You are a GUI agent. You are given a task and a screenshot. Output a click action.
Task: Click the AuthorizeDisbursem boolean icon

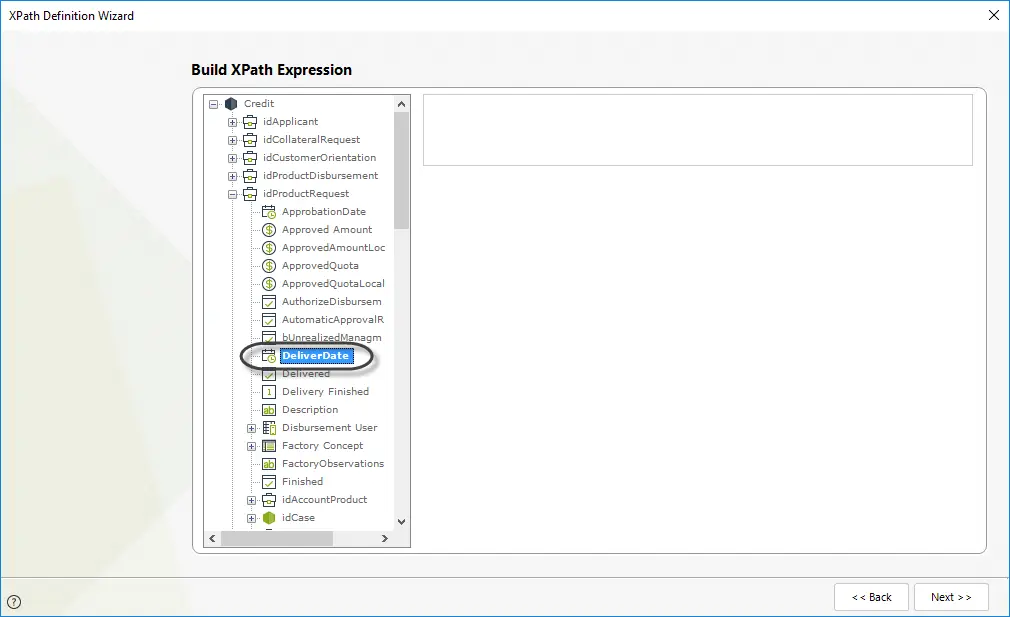(x=269, y=302)
